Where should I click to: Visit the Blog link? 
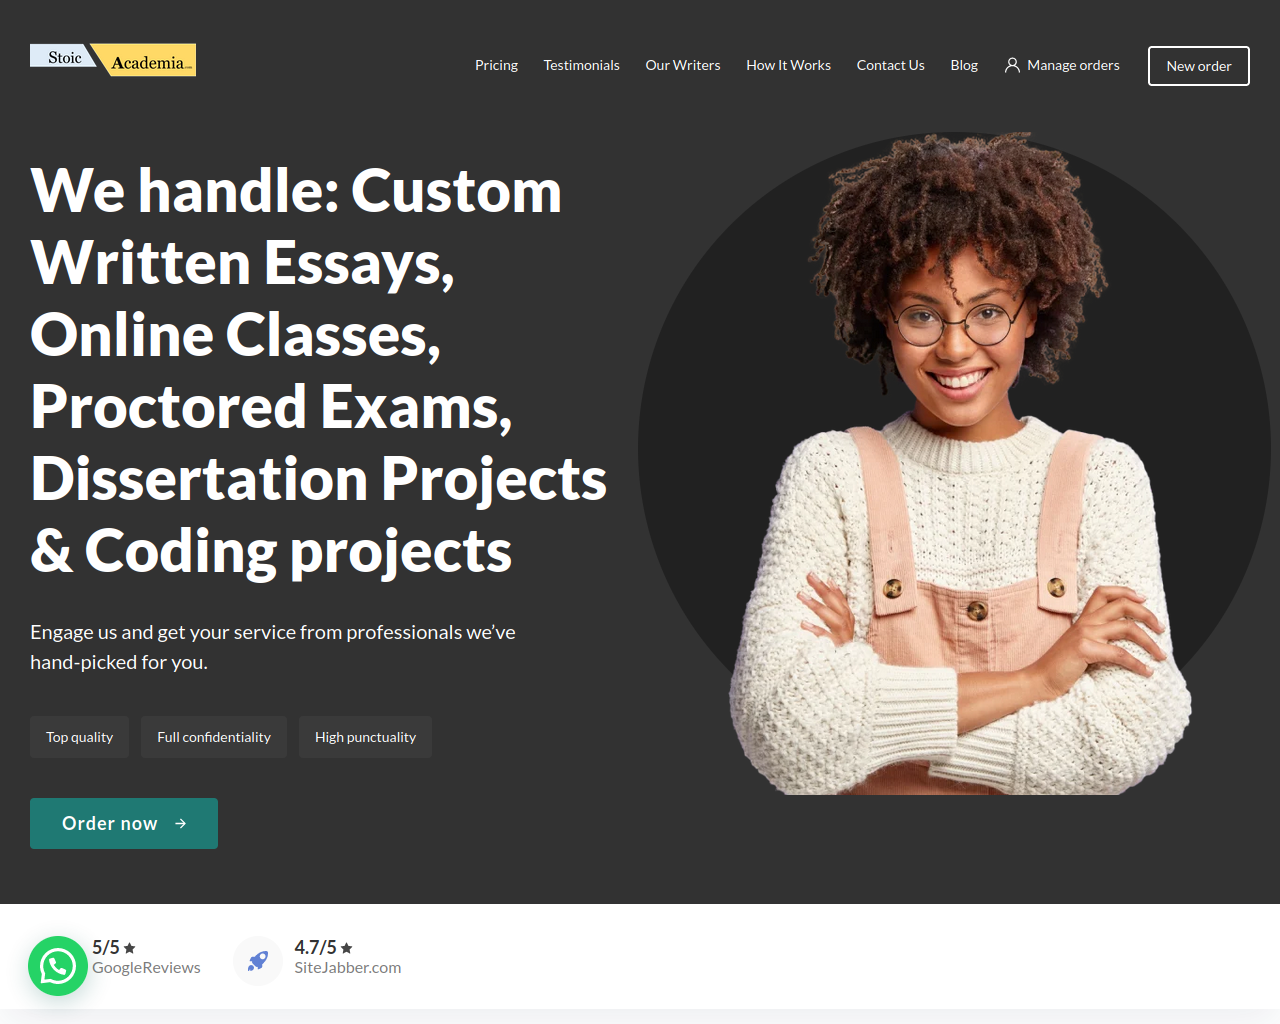pyautogui.click(x=964, y=65)
